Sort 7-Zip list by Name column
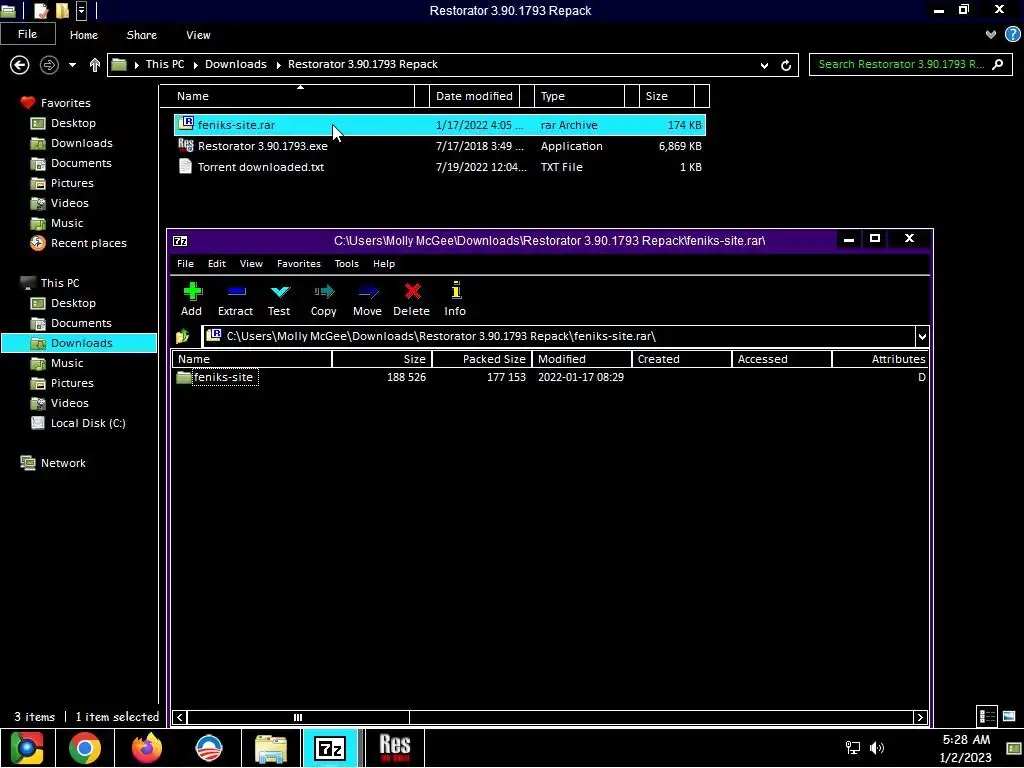The width and height of the screenshot is (1024, 768). (x=252, y=359)
